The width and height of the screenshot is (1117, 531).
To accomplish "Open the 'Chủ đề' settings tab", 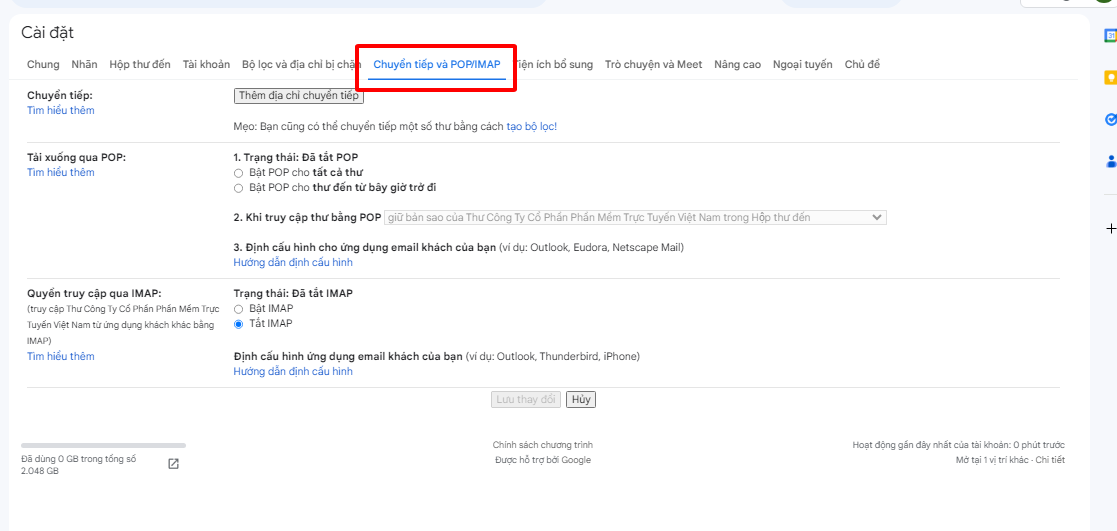I will 862,65.
